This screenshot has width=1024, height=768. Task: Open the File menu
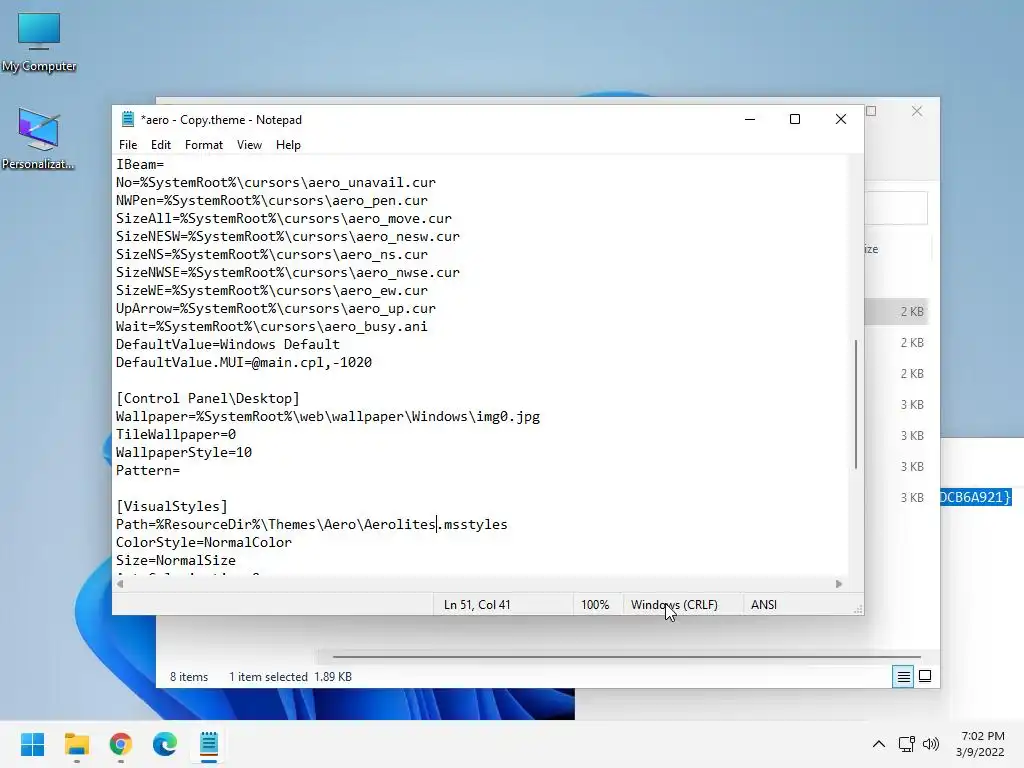click(x=128, y=145)
